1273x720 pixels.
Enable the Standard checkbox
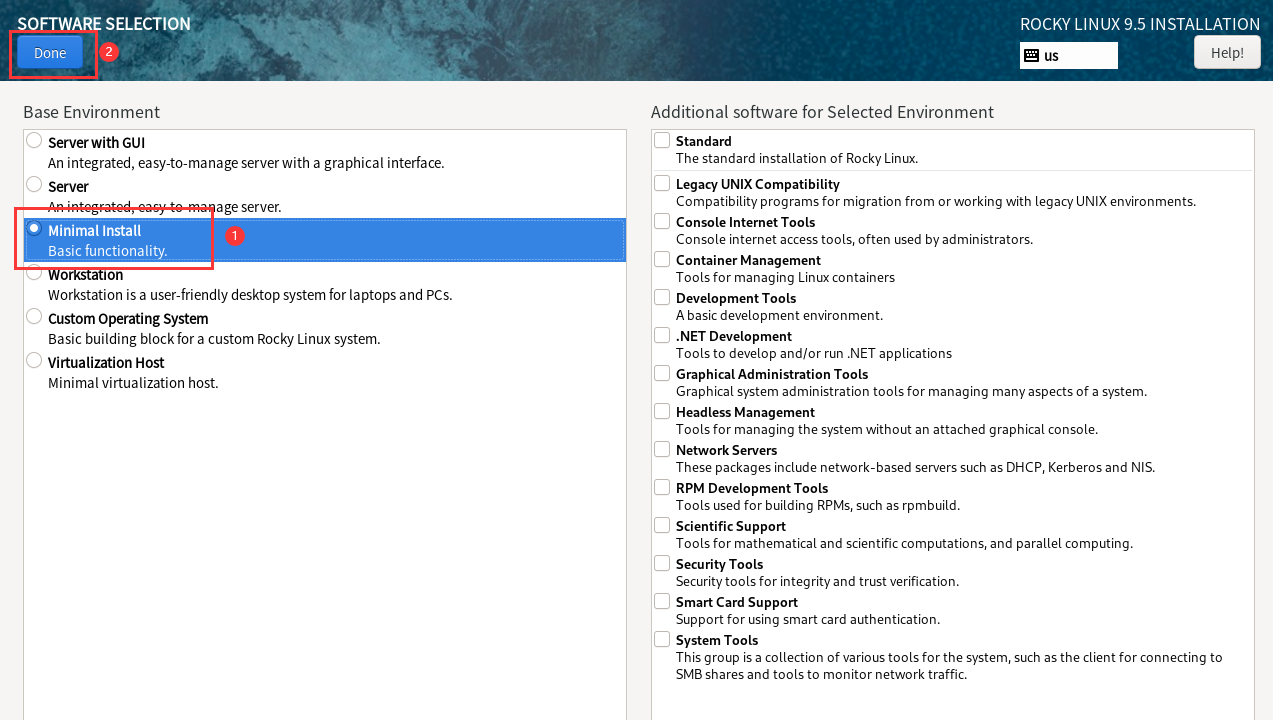pyautogui.click(x=662, y=140)
